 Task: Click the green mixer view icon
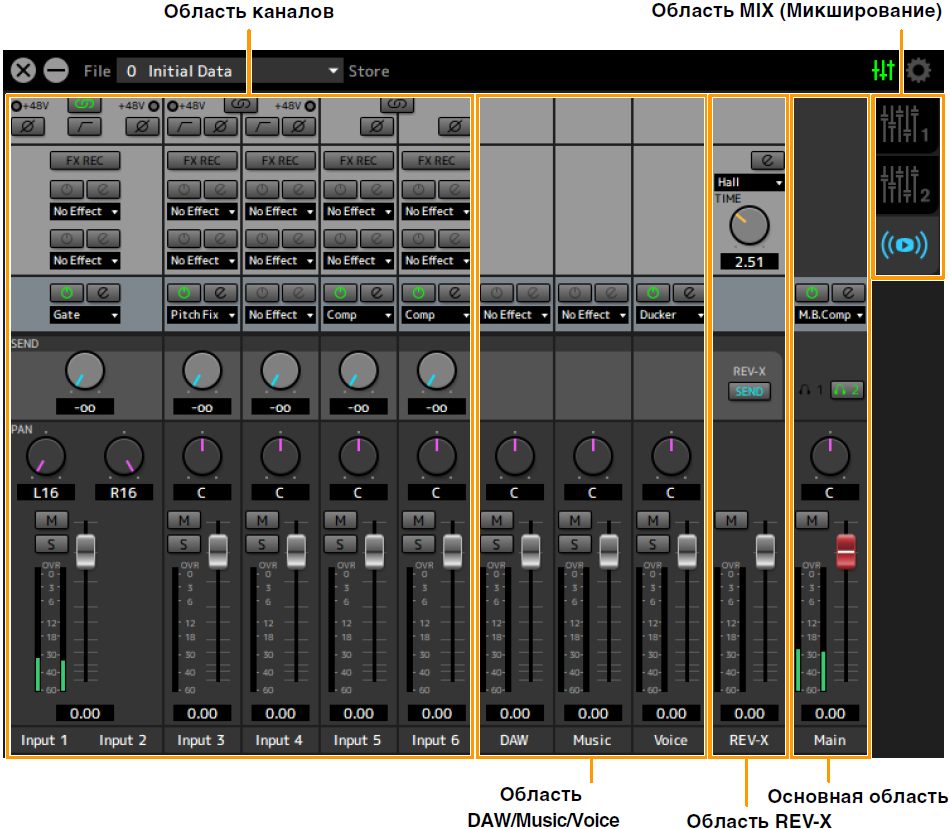click(x=883, y=71)
